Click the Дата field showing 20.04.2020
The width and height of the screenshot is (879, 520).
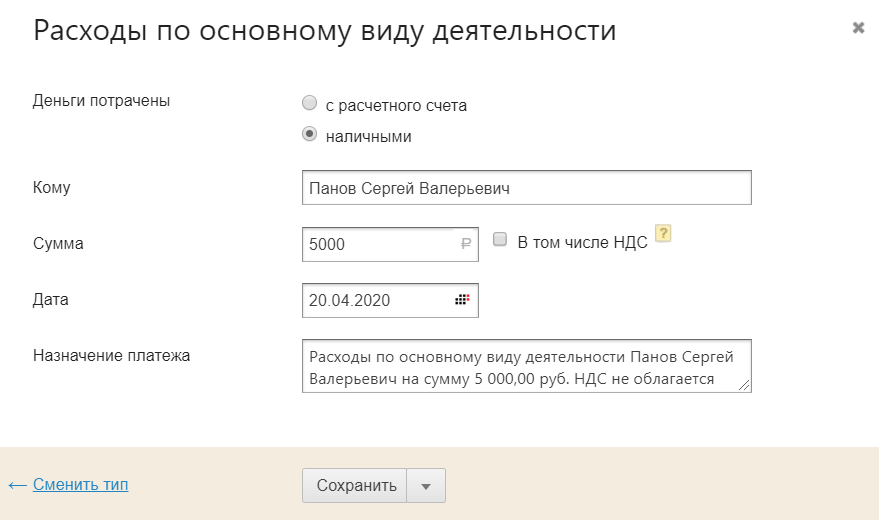(x=375, y=300)
